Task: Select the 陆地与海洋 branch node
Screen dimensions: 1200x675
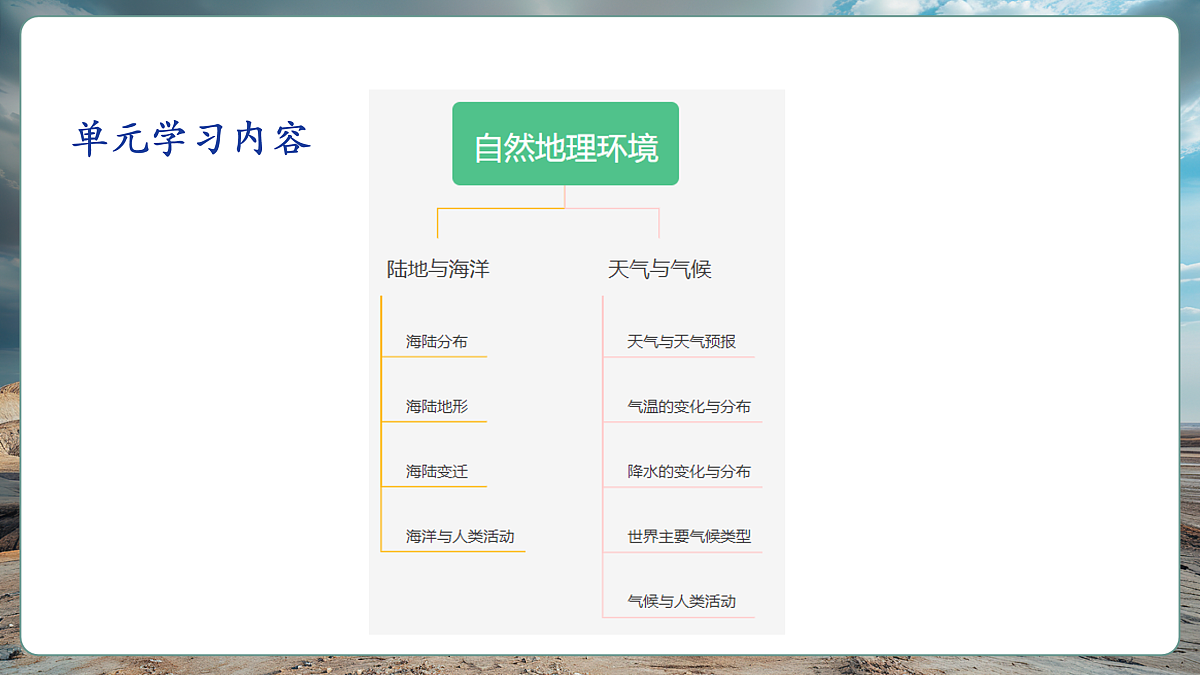Action: [x=438, y=269]
